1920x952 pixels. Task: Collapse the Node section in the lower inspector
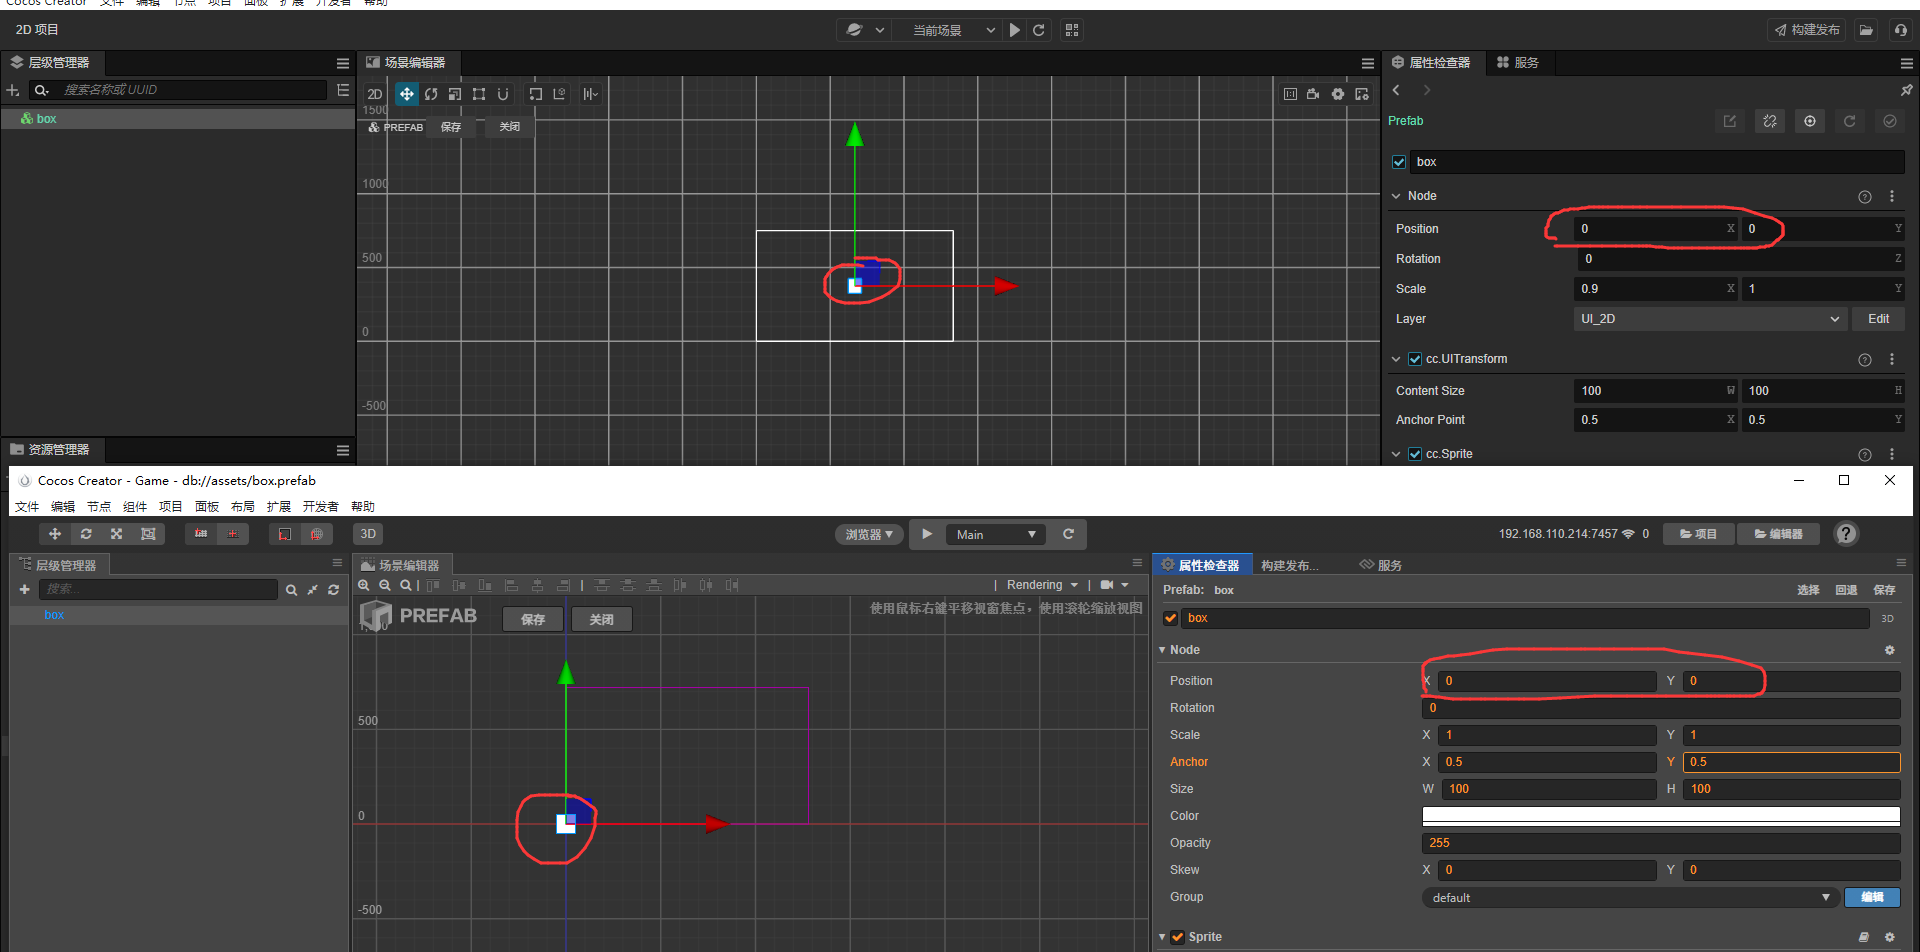[x=1162, y=650]
